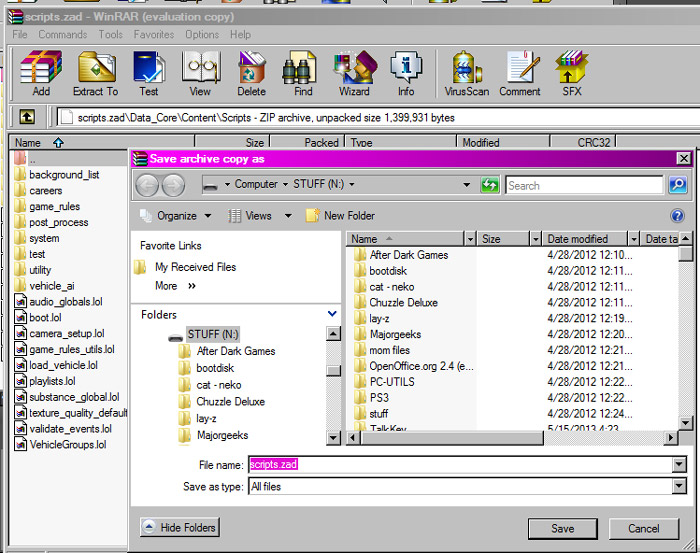Open the Find binoculars tool

(x=303, y=74)
